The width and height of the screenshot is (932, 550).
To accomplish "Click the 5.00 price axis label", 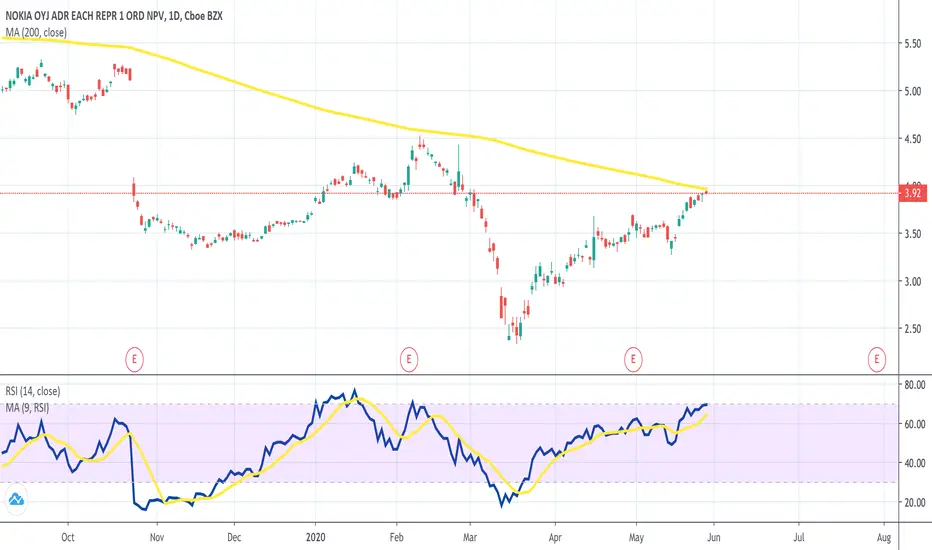I will click(x=912, y=91).
